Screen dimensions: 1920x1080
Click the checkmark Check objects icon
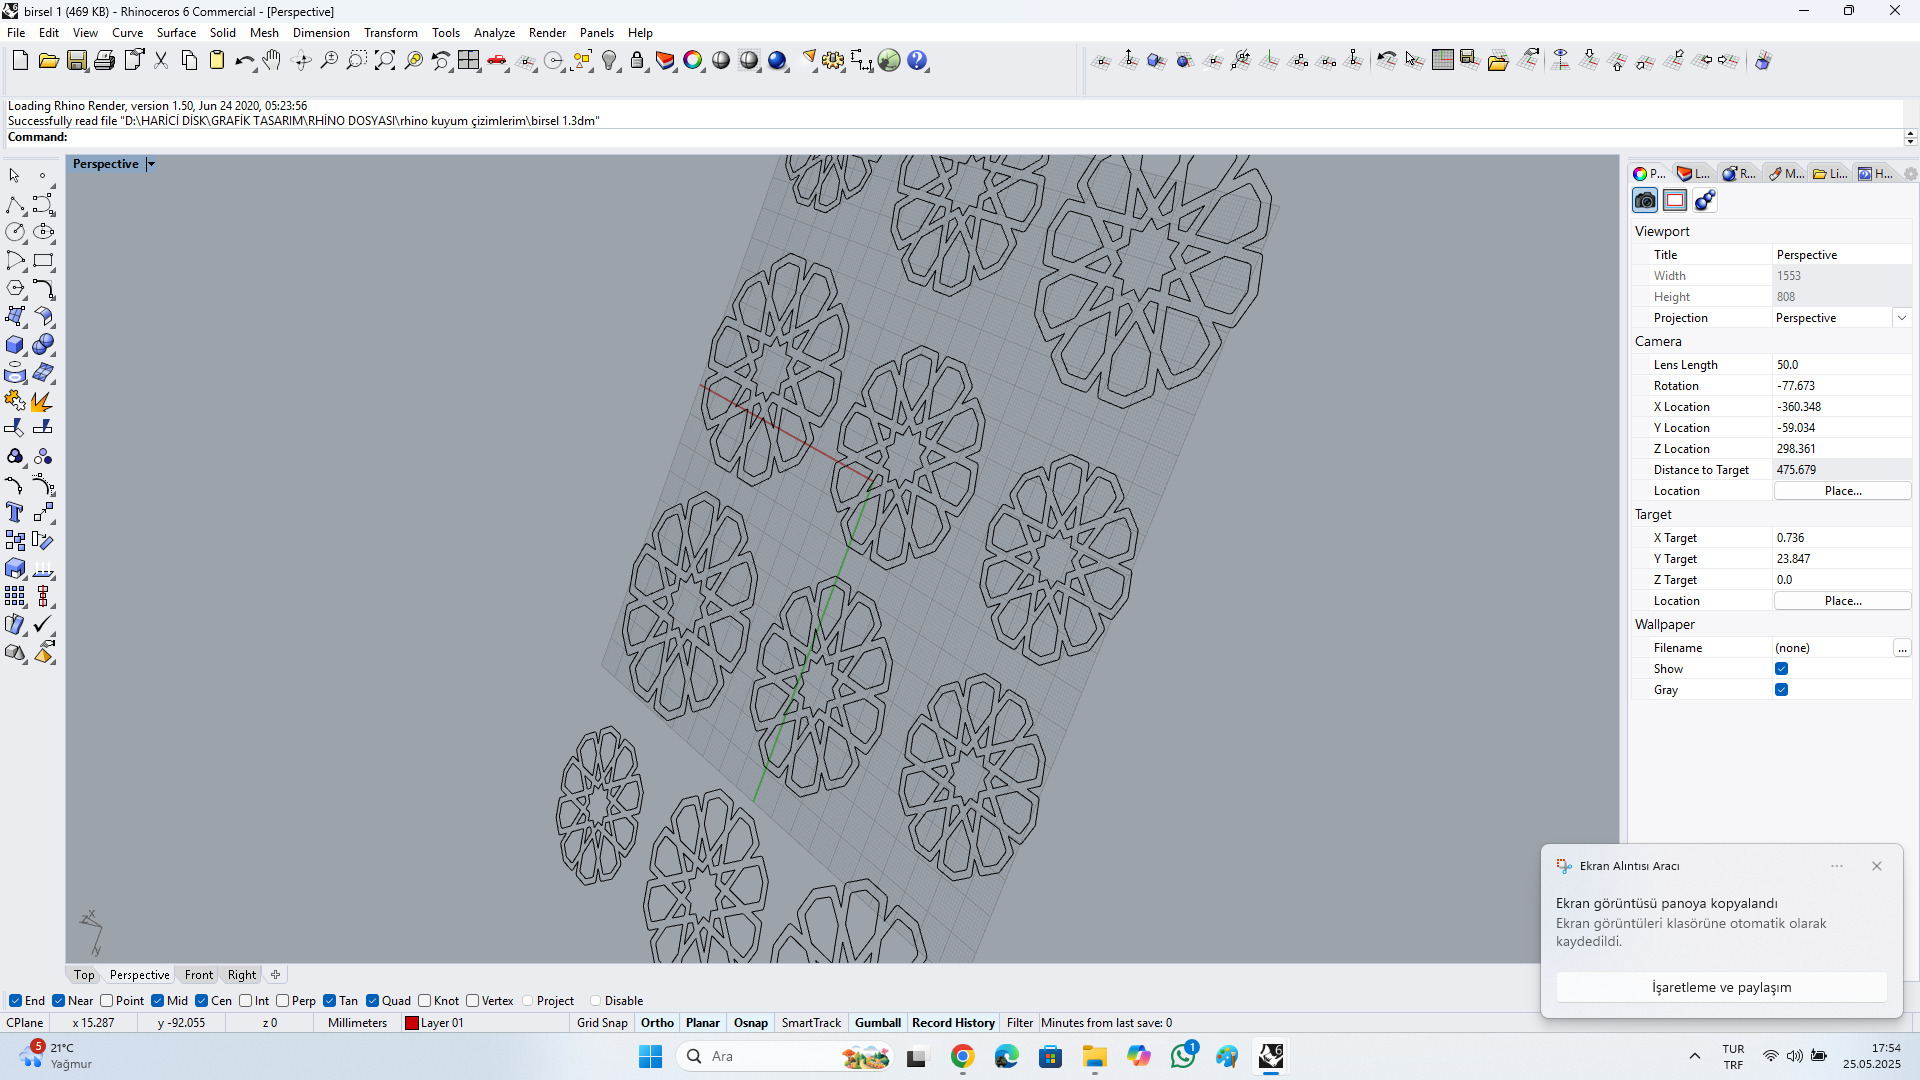click(43, 625)
